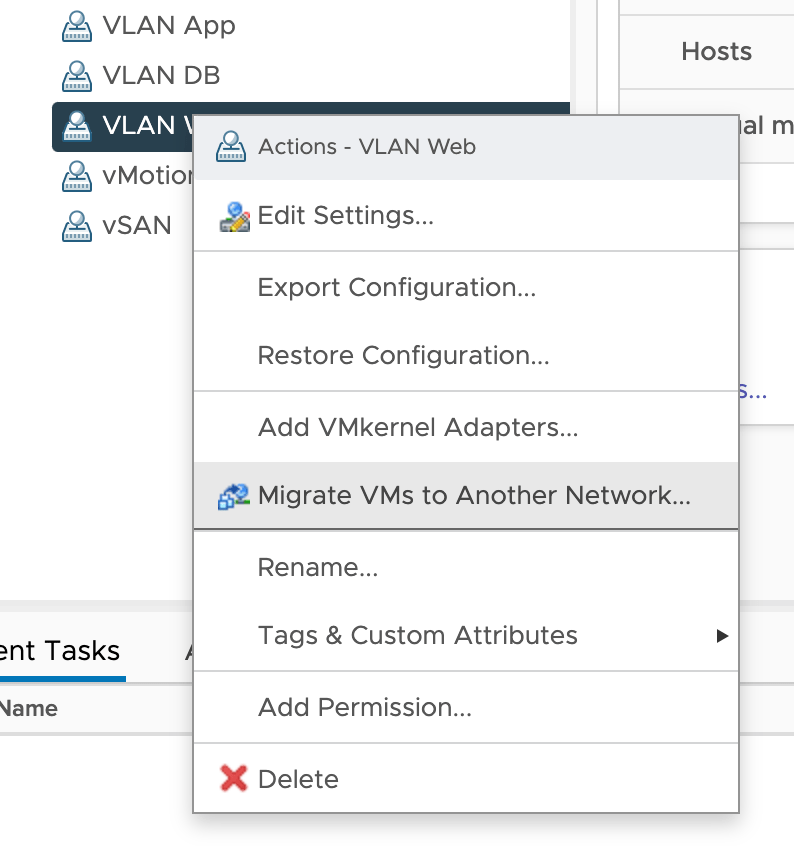Click the Edit Settings pencil icon
794x846 pixels.
(x=233, y=216)
